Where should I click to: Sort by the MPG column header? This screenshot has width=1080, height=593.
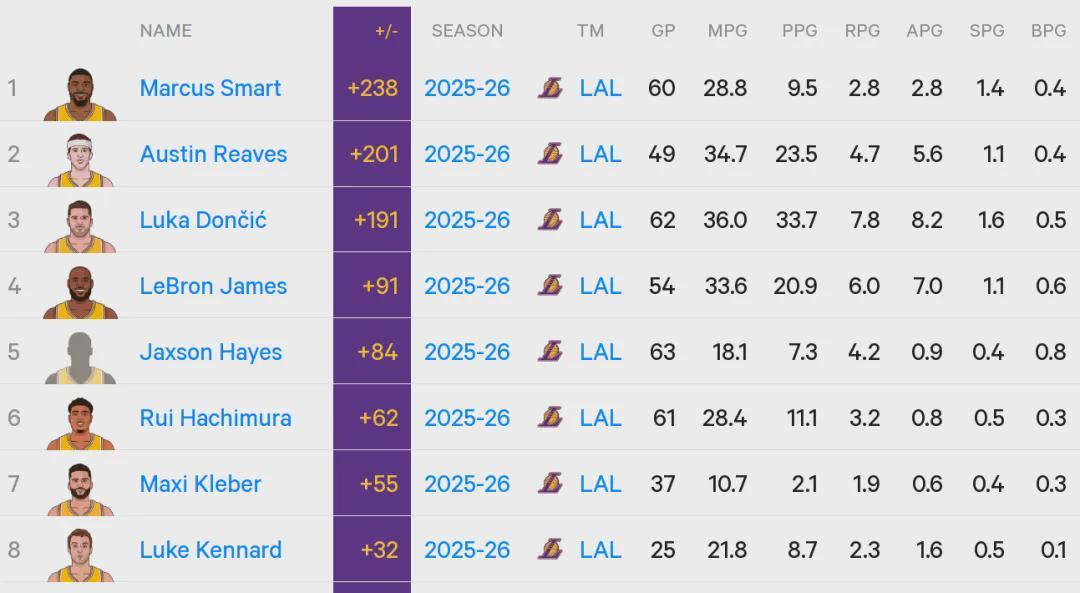[x=727, y=31]
